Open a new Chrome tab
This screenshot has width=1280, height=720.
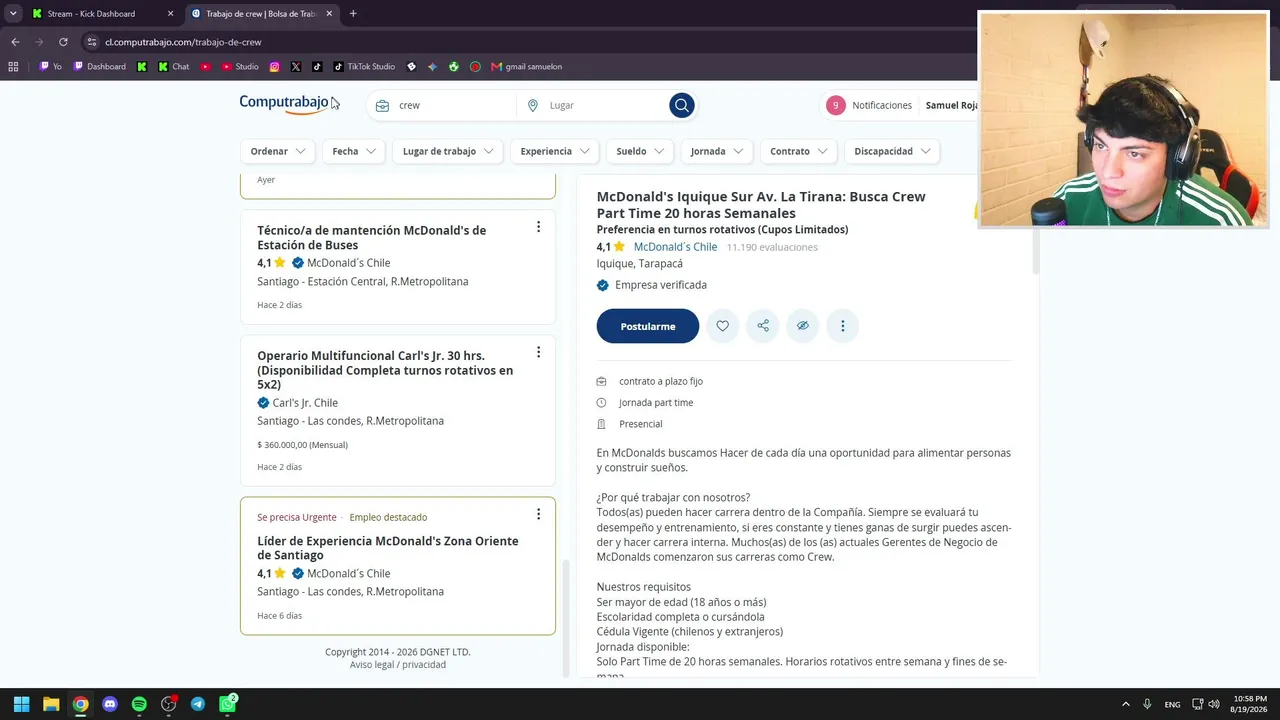click(353, 14)
